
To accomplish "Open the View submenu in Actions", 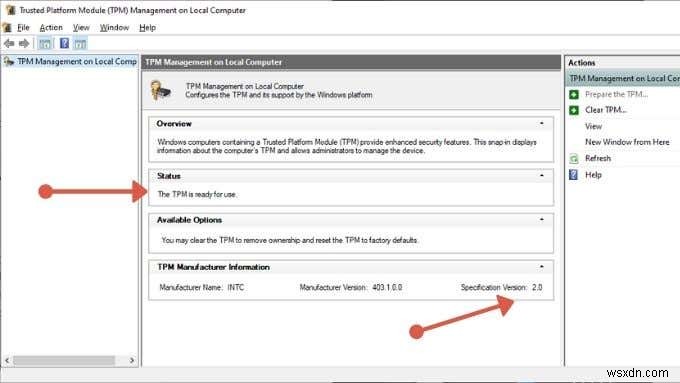I will click(593, 126).
